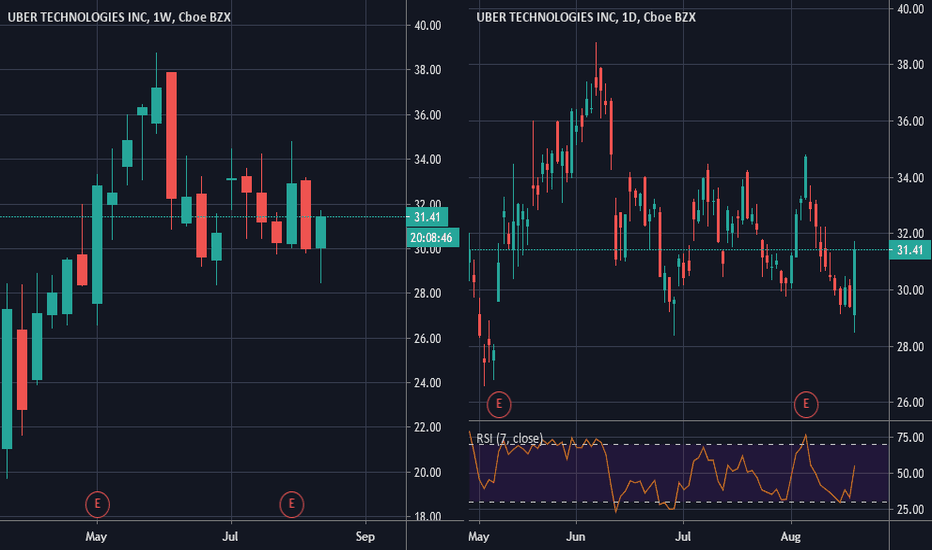The image size is (932, 550).
Task: Open the August earnings E marker on daily chart
Action: 806,404
